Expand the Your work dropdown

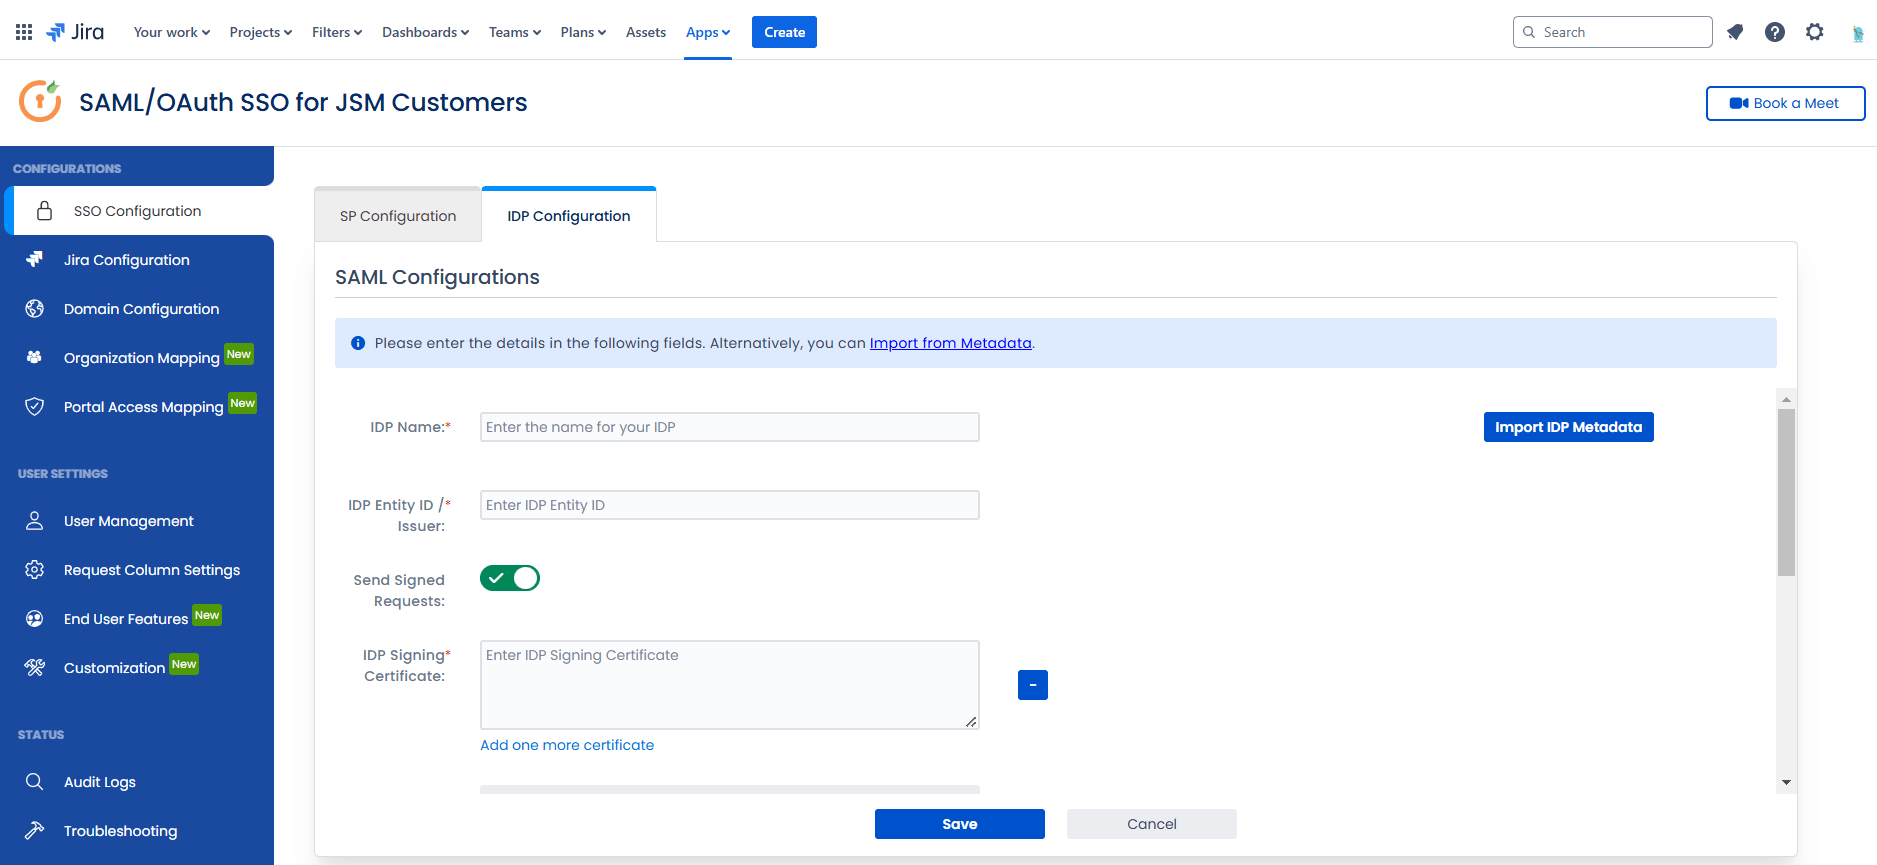[172, 32]
